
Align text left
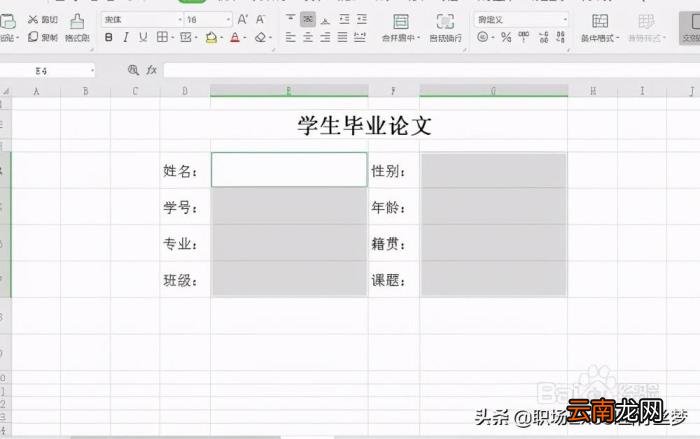tap(291, 38)
